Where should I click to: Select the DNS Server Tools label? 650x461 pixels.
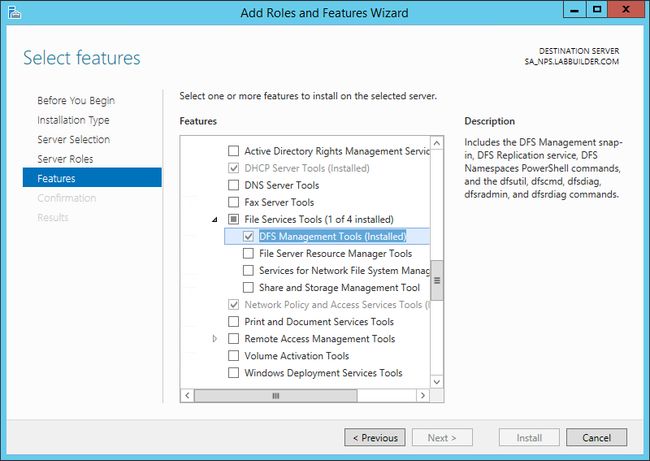pyautogui.click(x=282, y=185)
